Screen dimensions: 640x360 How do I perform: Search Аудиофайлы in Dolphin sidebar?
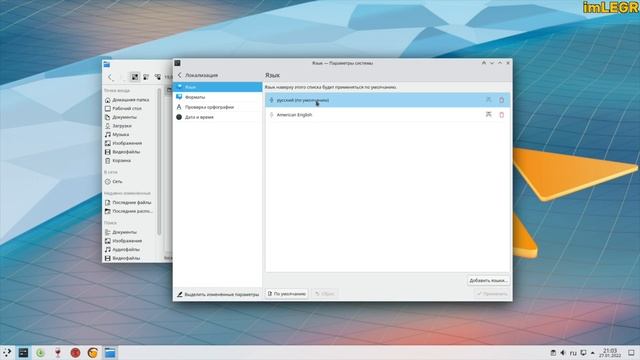point(130,249)
